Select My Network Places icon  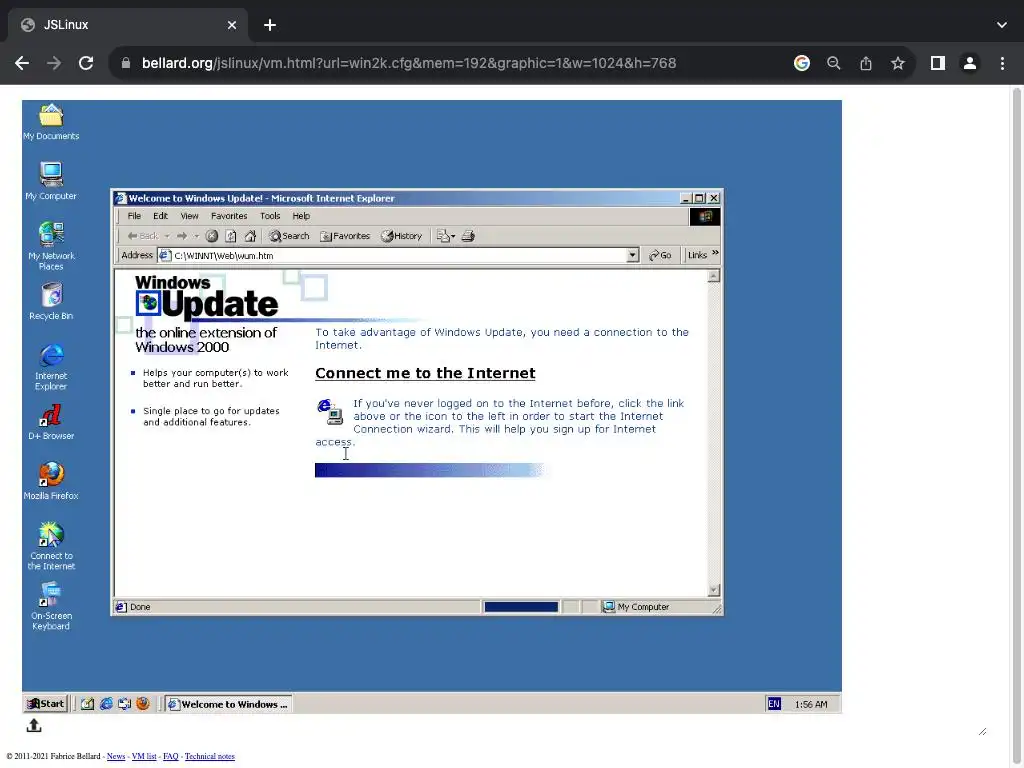(x=51, y=246)
